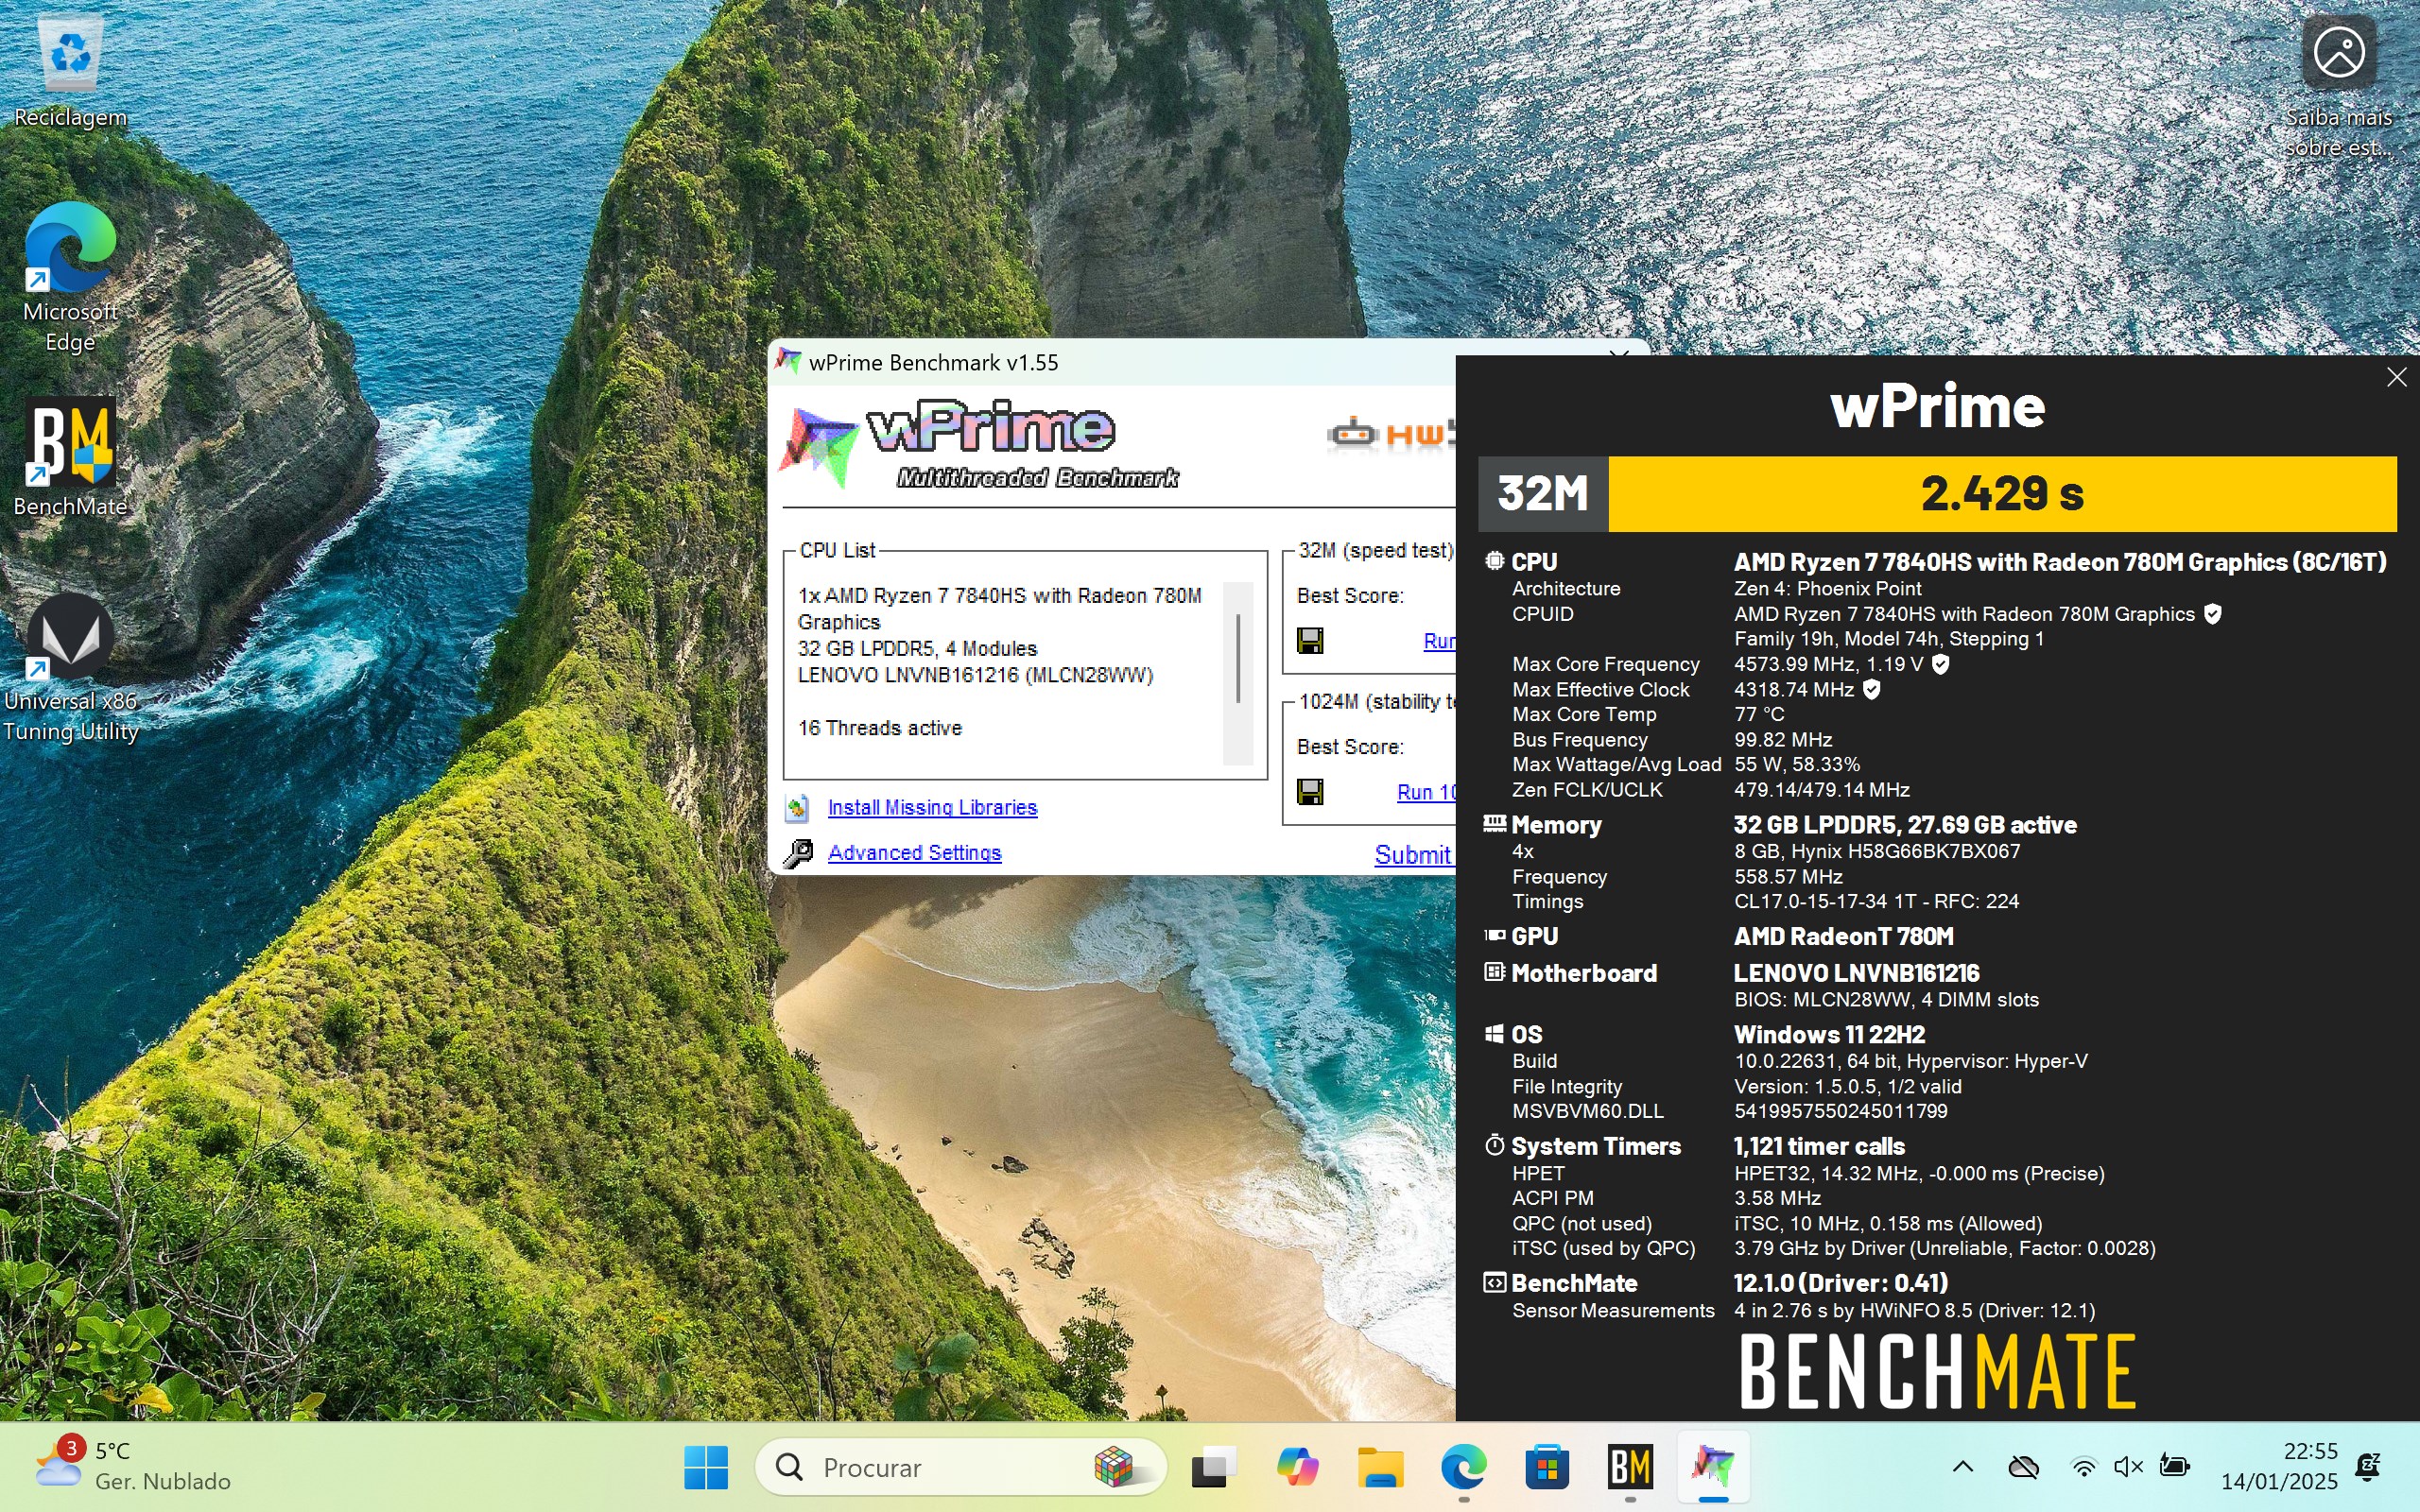Click the battery tray icon

pyautogui.click(x=2174, y=1467)
